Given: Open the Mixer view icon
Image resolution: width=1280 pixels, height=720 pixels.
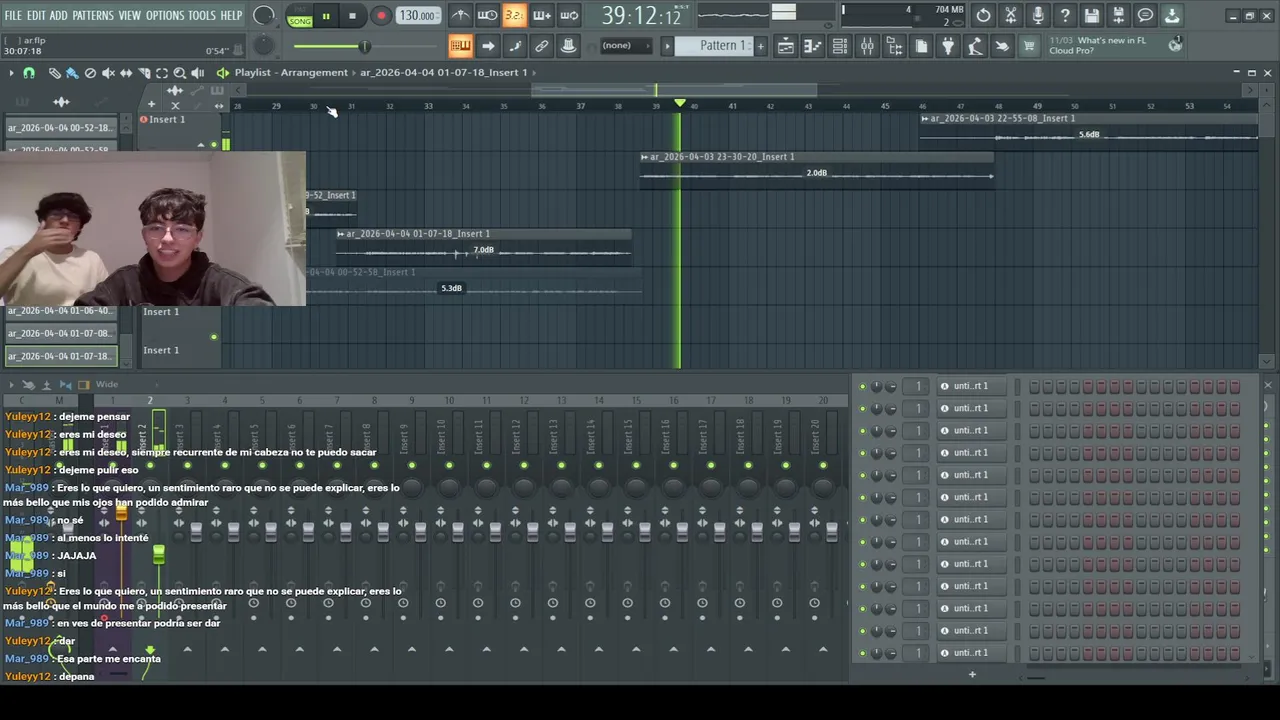Looking at the screenshot, I should pos(867,45).
